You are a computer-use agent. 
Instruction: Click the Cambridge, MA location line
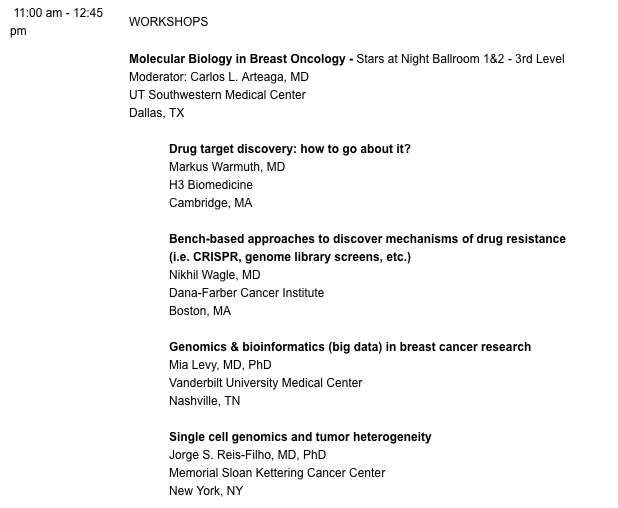point(211,203)
